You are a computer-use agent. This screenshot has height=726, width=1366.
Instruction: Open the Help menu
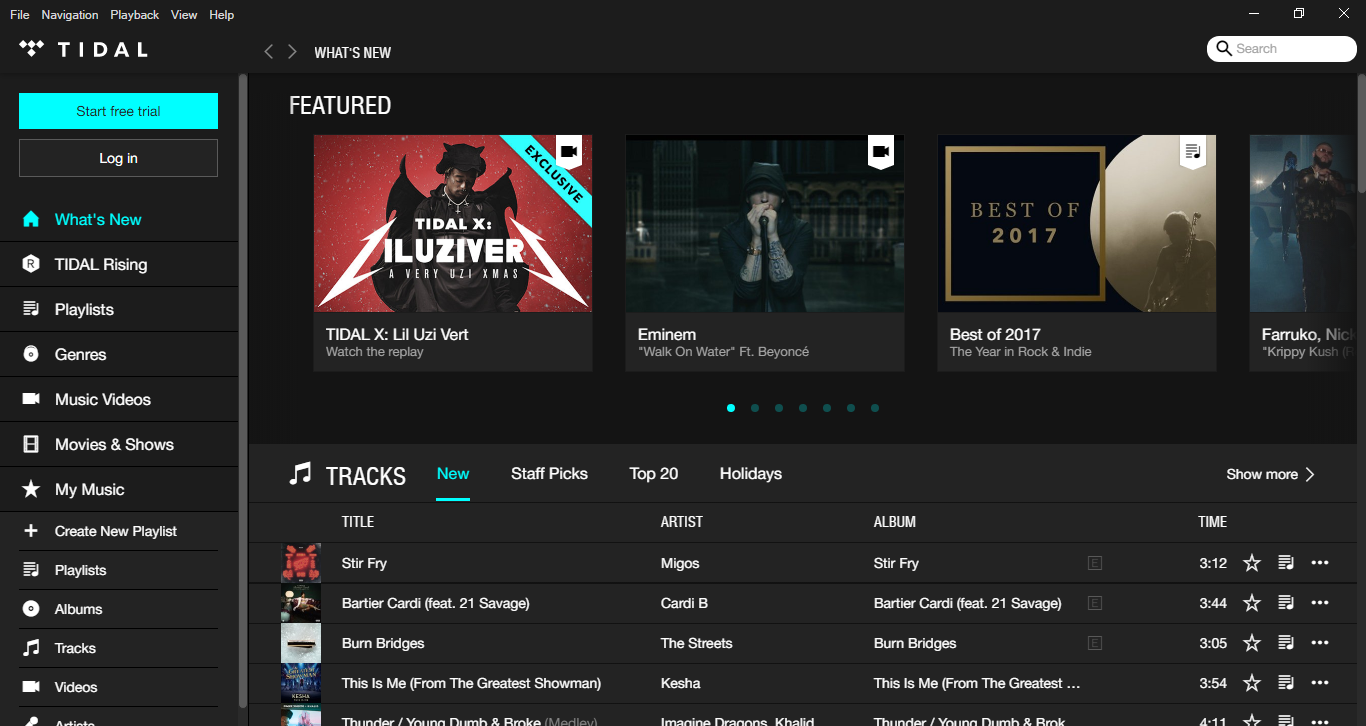pyautogui.click(x=222, y=14)
